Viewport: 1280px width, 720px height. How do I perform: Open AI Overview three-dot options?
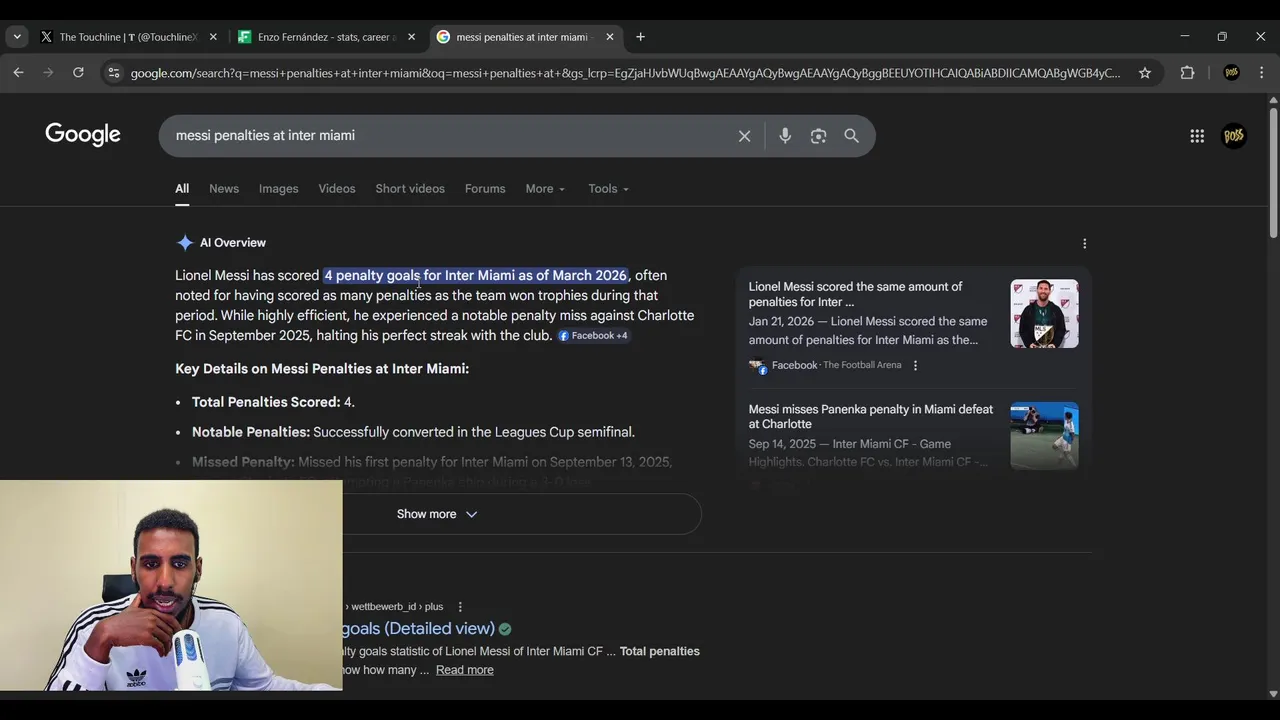[1084, 243]
